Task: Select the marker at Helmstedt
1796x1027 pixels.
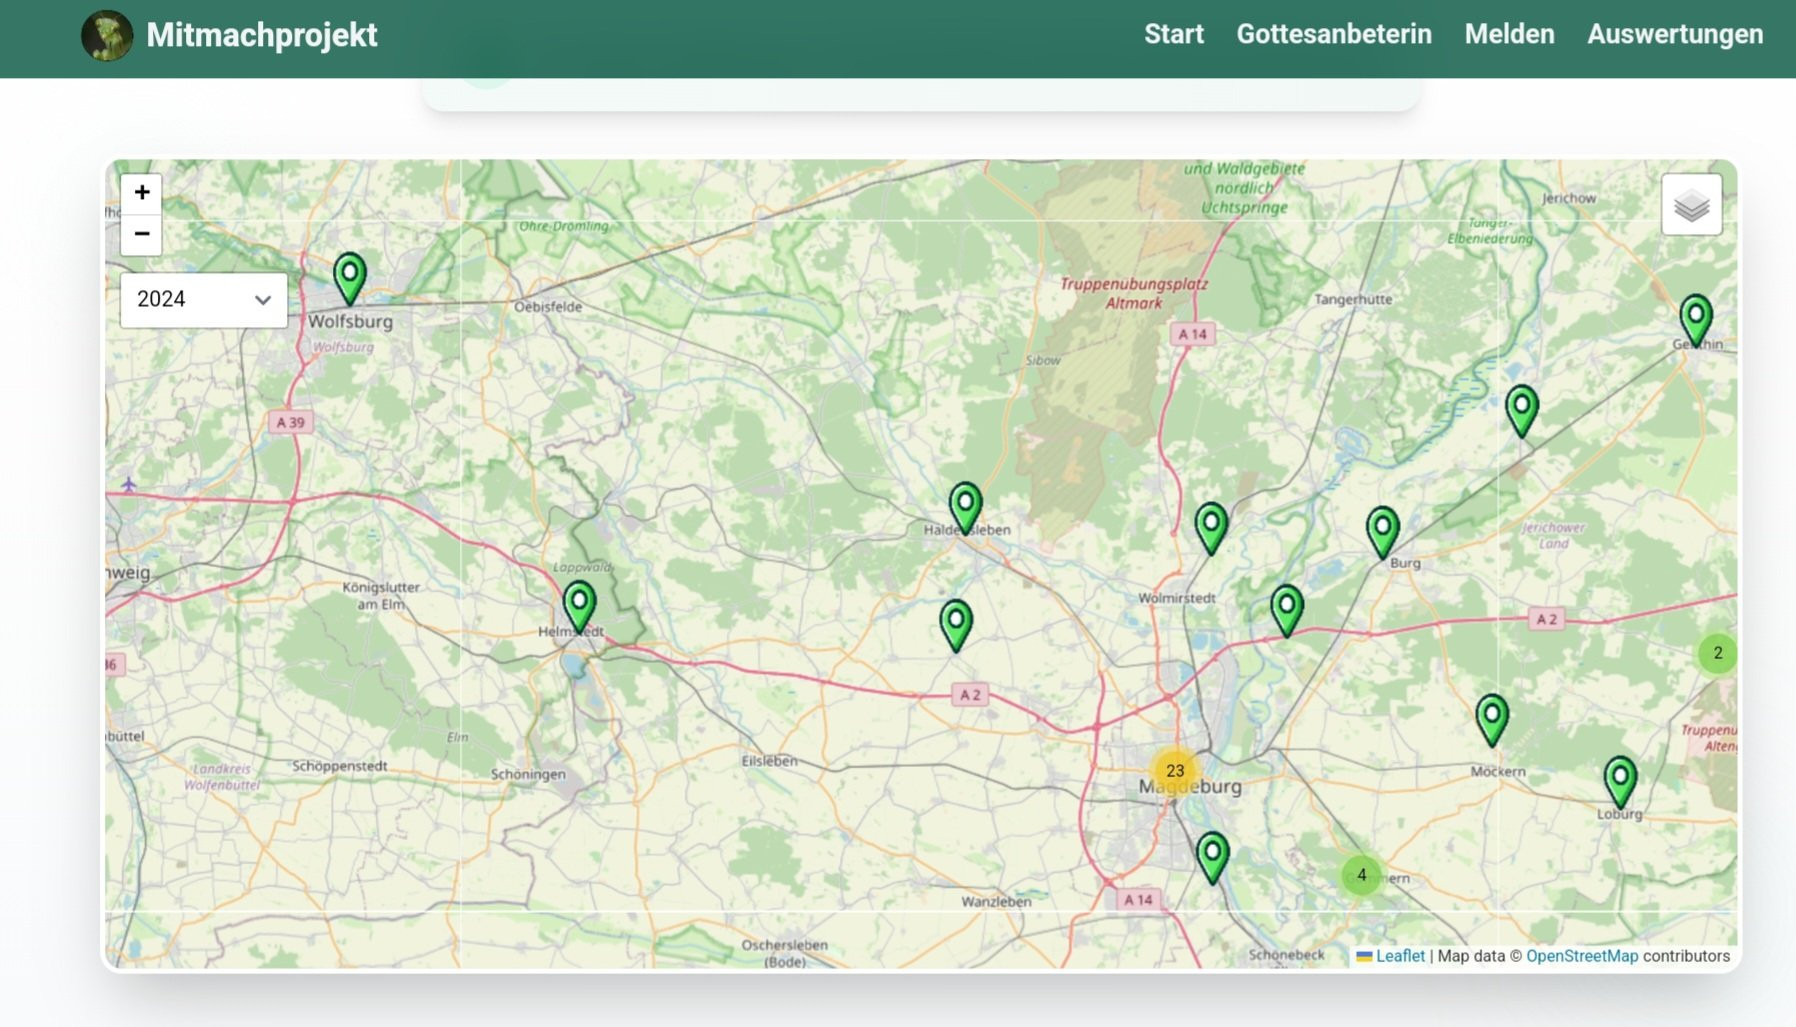Action: point(579,604)
